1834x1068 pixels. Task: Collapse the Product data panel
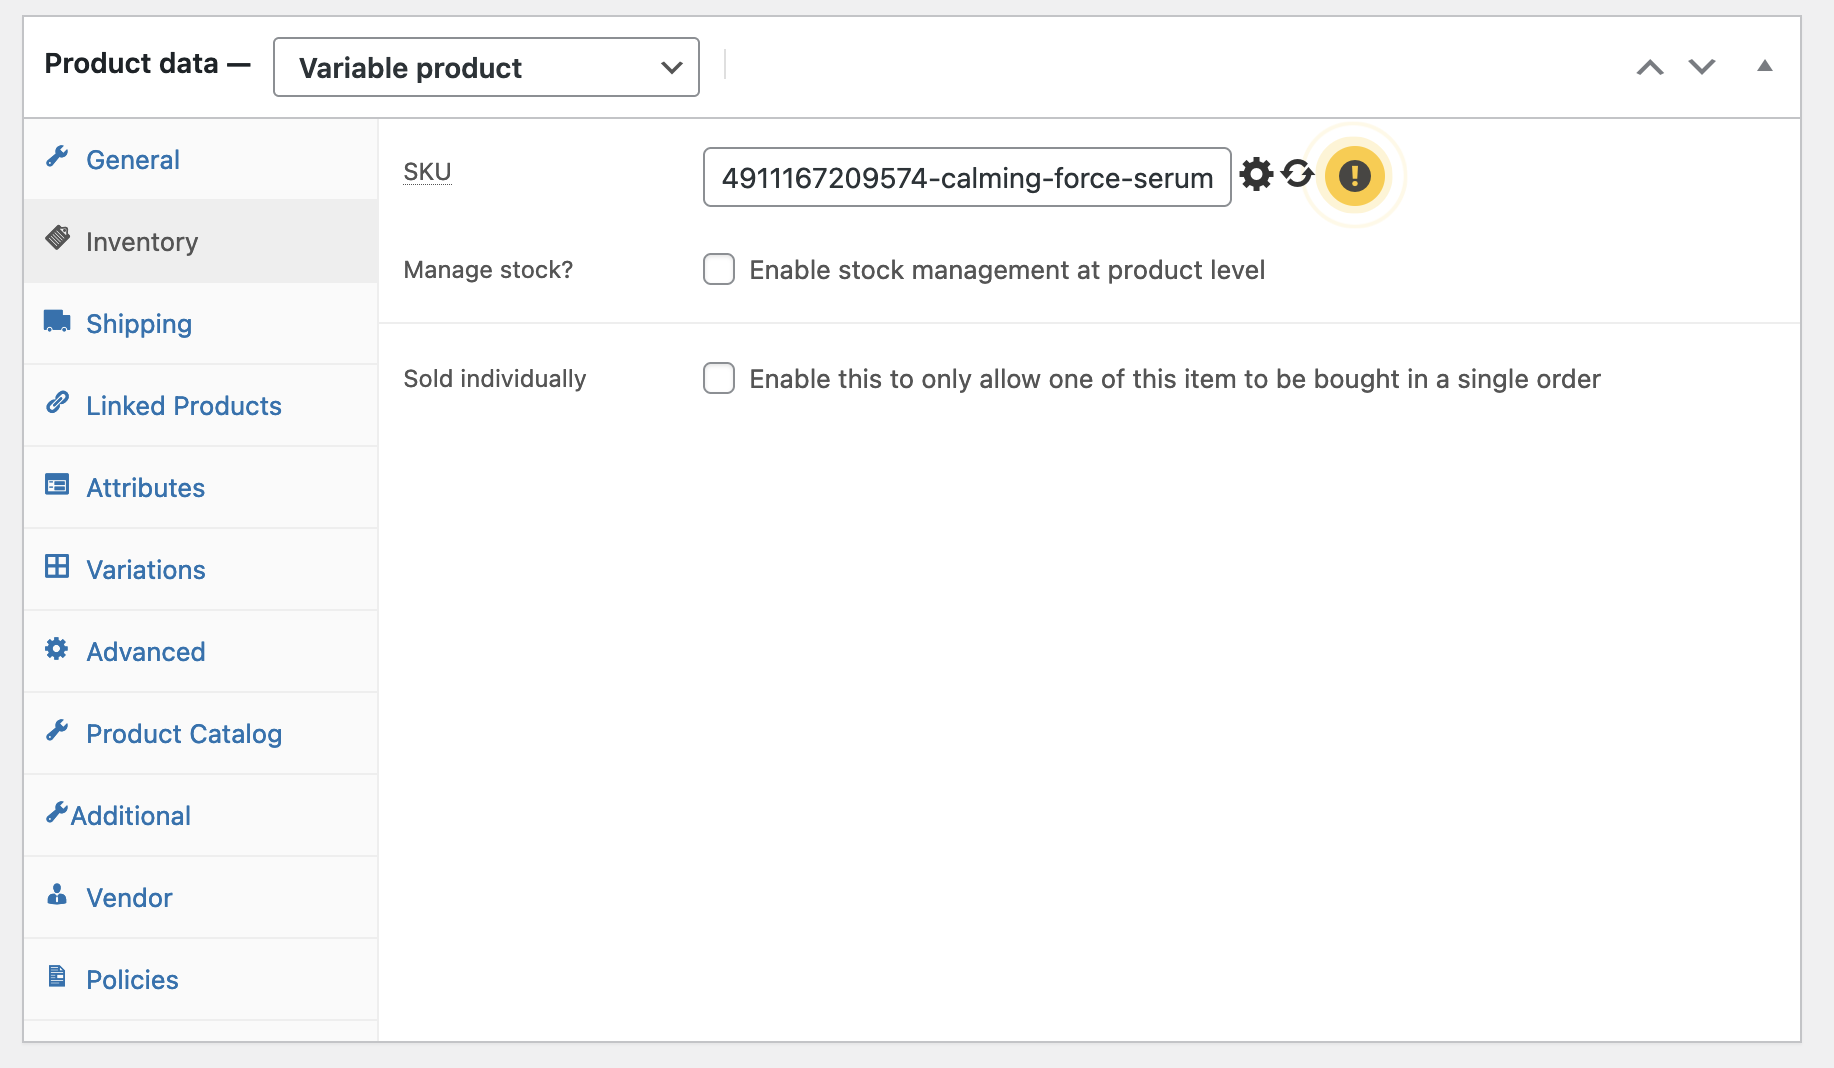[1765, 66]
